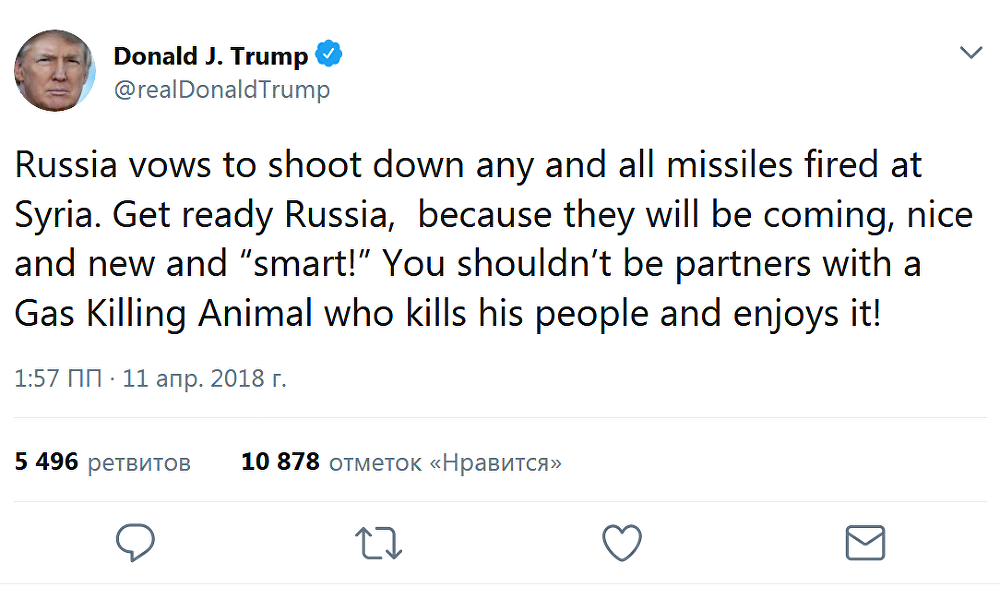This screenshot has width=1000, height=600.
Task: Retweet this tweet using the arrows icon
Action: tap(378, 542)
